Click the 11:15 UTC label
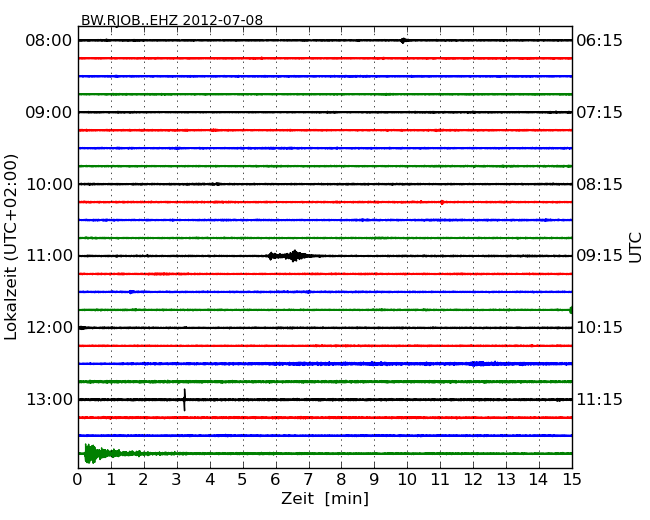This screenshot has width=650, height=520. coord(599,399)
